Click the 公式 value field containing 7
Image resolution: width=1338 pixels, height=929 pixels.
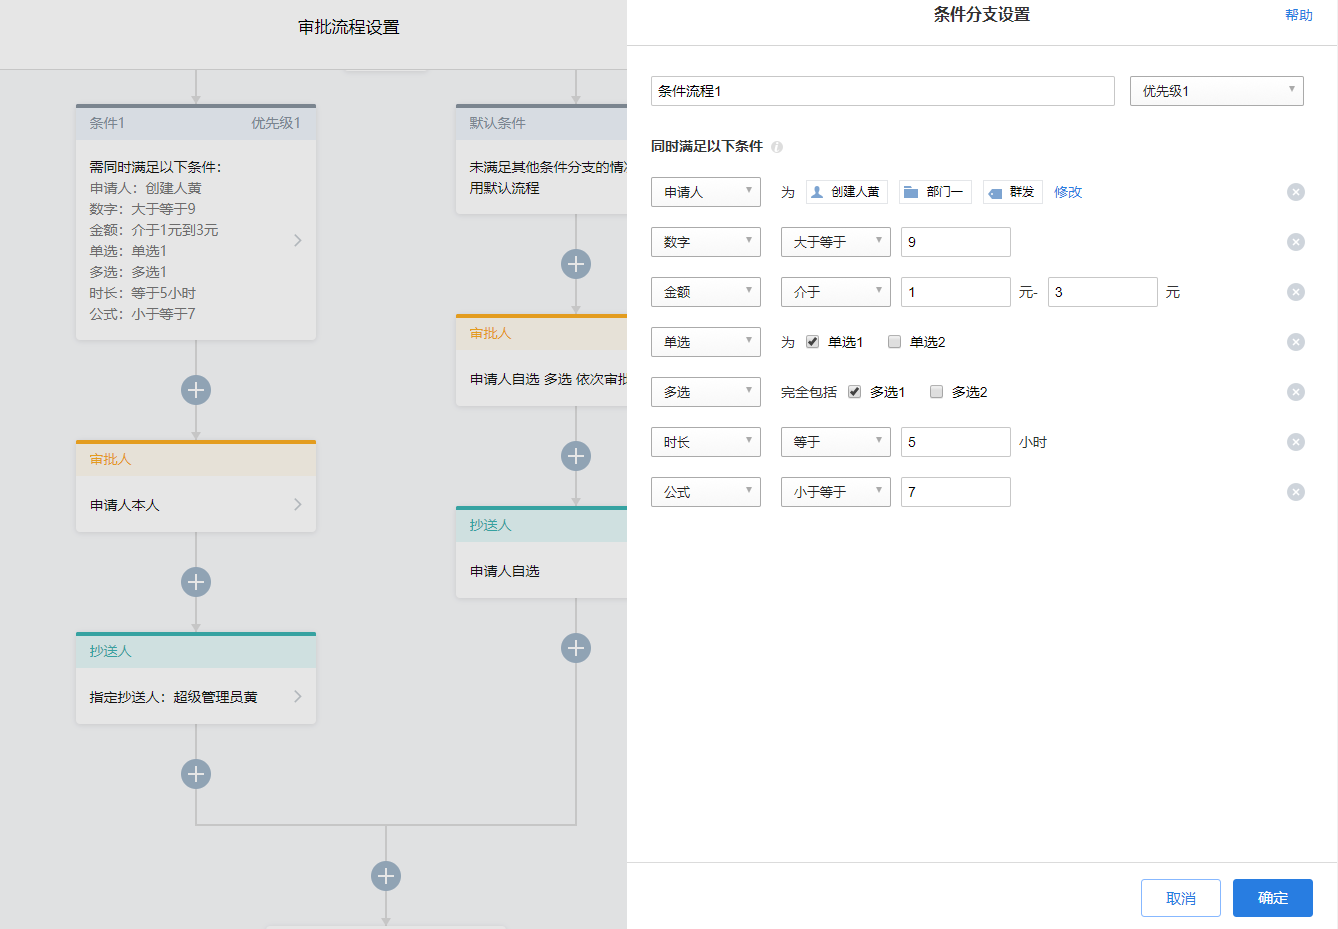pos(956,492)
